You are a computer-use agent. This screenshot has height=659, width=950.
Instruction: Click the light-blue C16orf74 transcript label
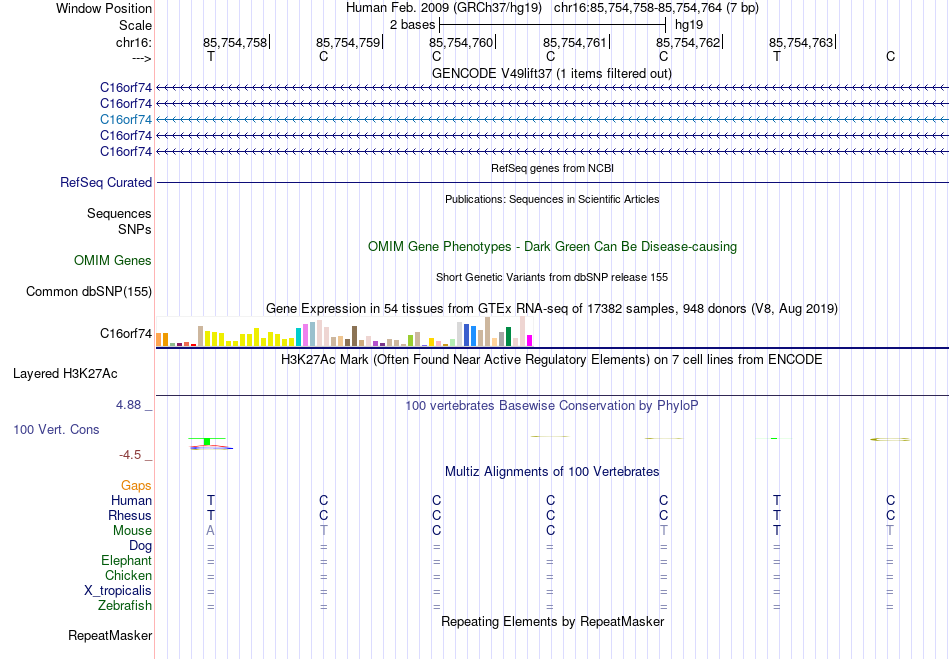click(x=126, y=119)
